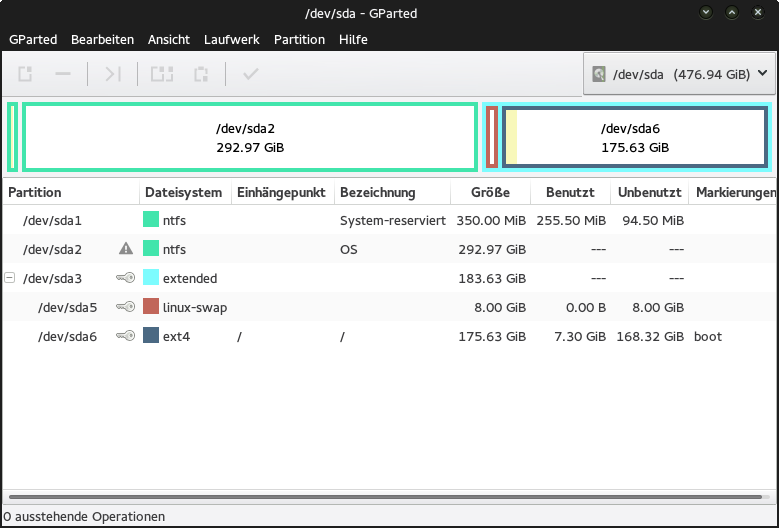
Task: Open the Ansicht menu
Action: click(169, 40)
